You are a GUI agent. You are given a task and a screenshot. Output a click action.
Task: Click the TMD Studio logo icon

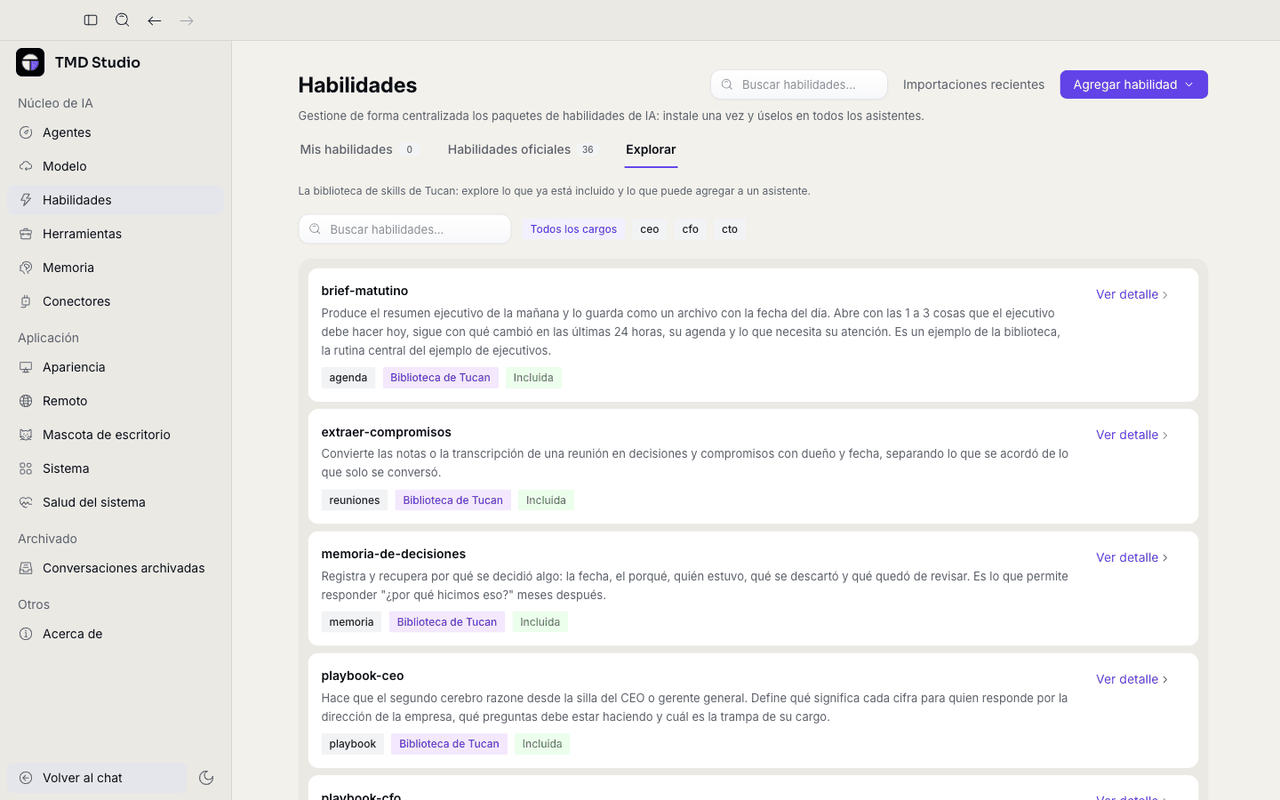[30, 62]
